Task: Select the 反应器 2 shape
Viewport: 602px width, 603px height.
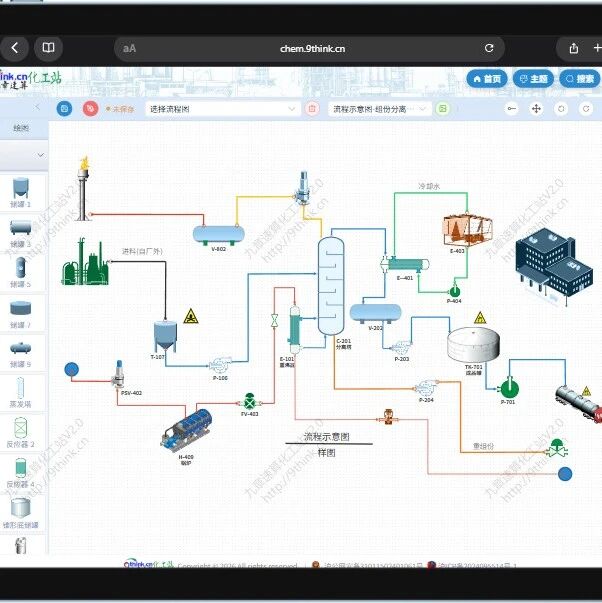Action: [x=20, y=432]
